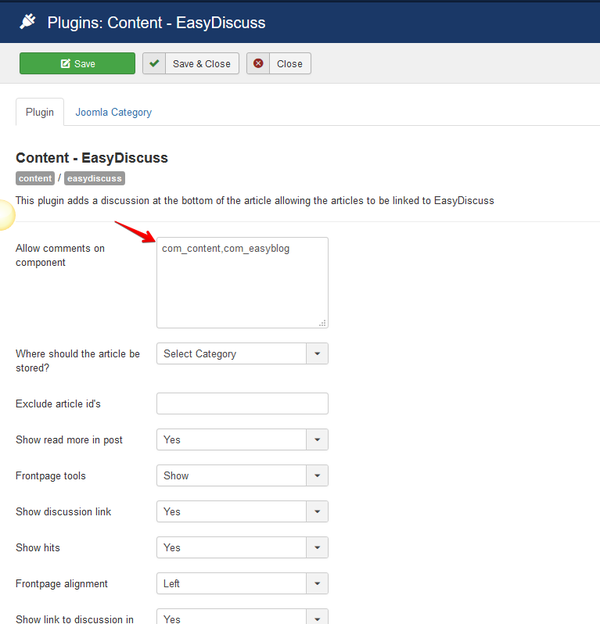Click the easydiscuss label badge

94,178
